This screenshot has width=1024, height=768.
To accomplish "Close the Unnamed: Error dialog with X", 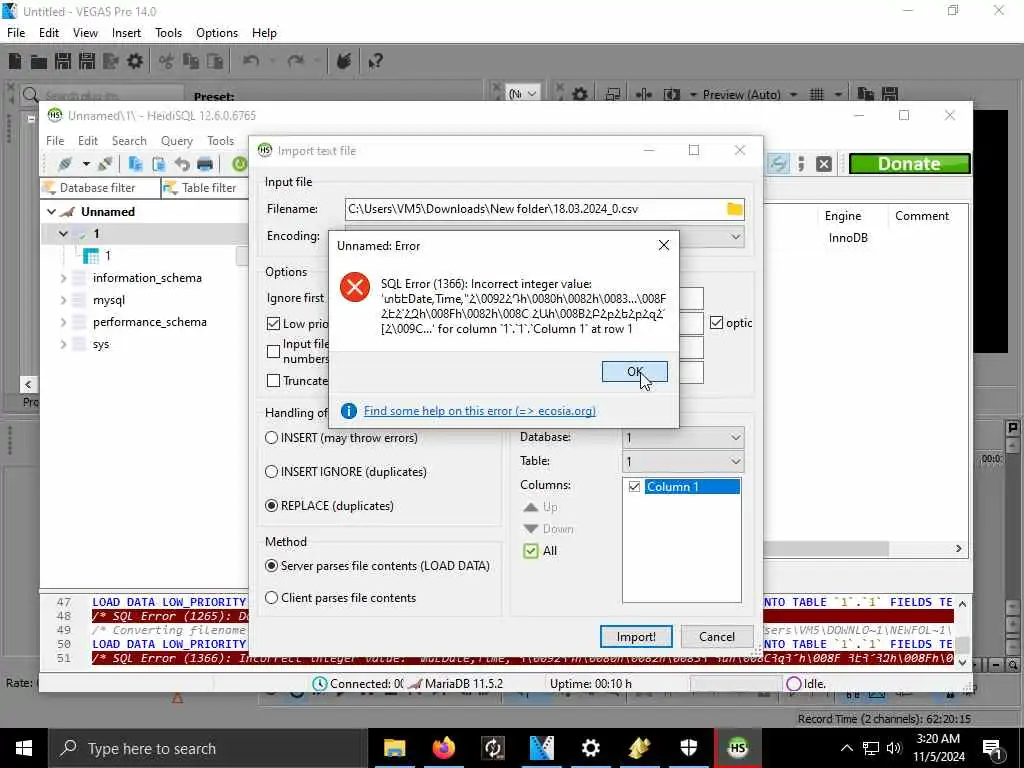I will [x=664, y=246].
